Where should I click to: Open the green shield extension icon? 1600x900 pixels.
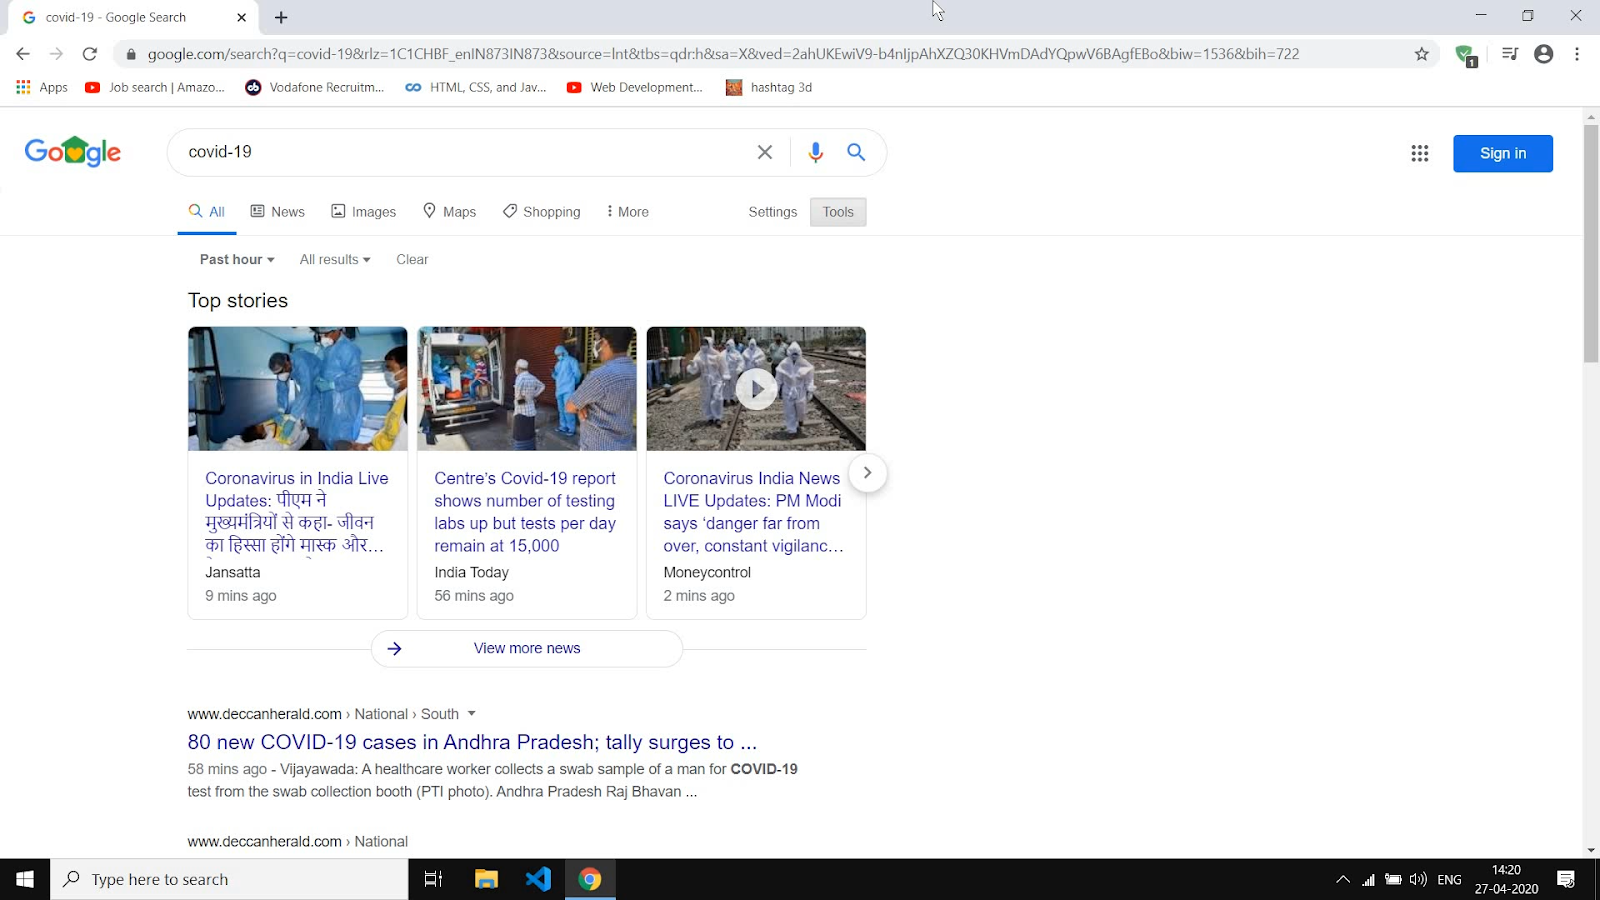[x=1466, y=55]
